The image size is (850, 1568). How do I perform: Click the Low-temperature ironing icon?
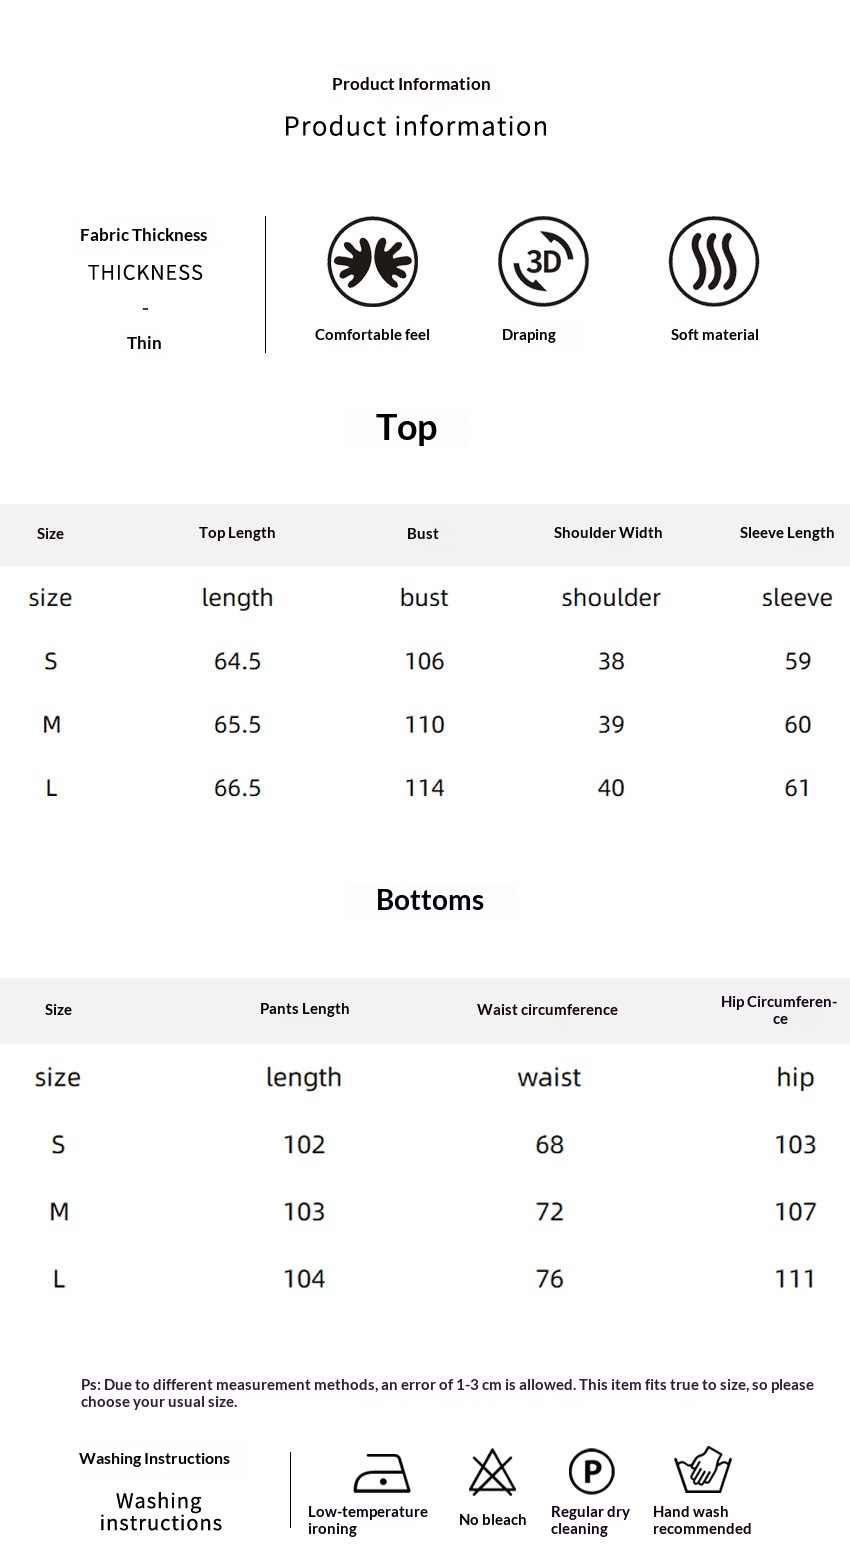coord(382,1473)
